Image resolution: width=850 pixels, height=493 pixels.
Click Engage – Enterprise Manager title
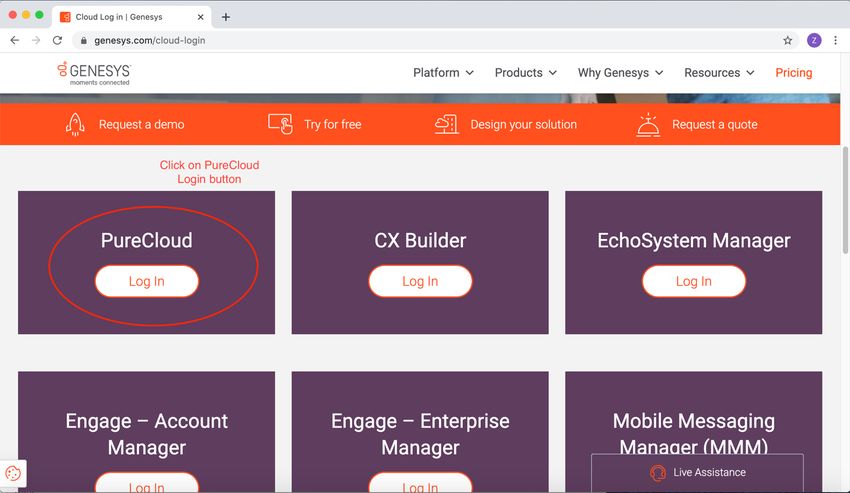(420, 434)
